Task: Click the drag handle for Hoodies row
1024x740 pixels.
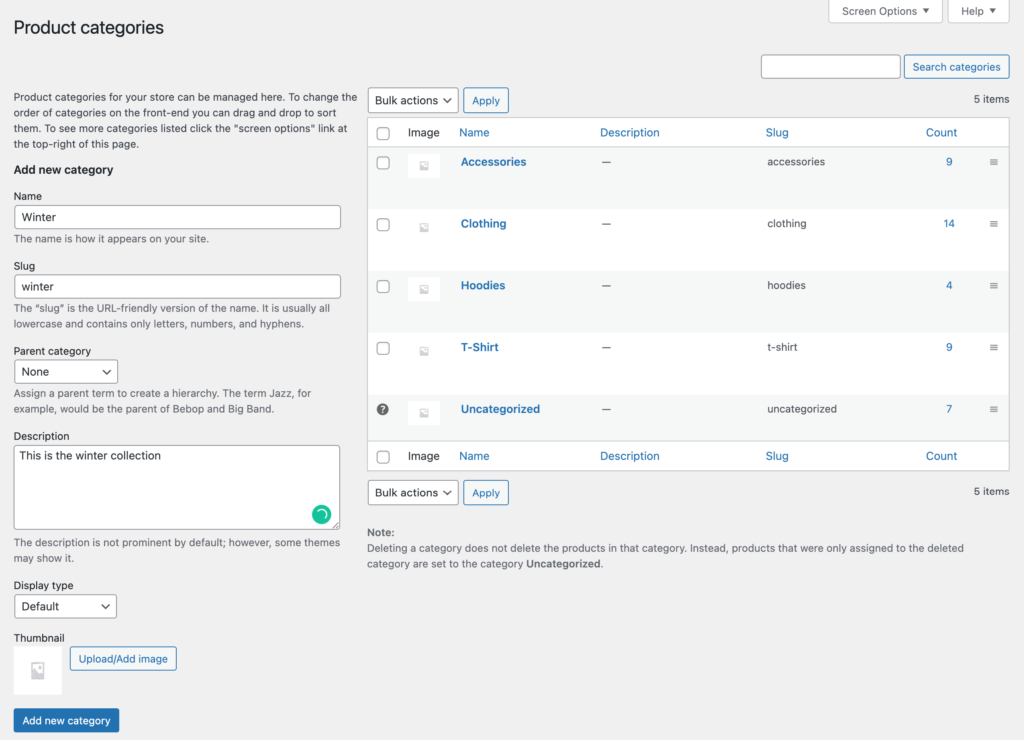Action: click(x=993, y=286)
